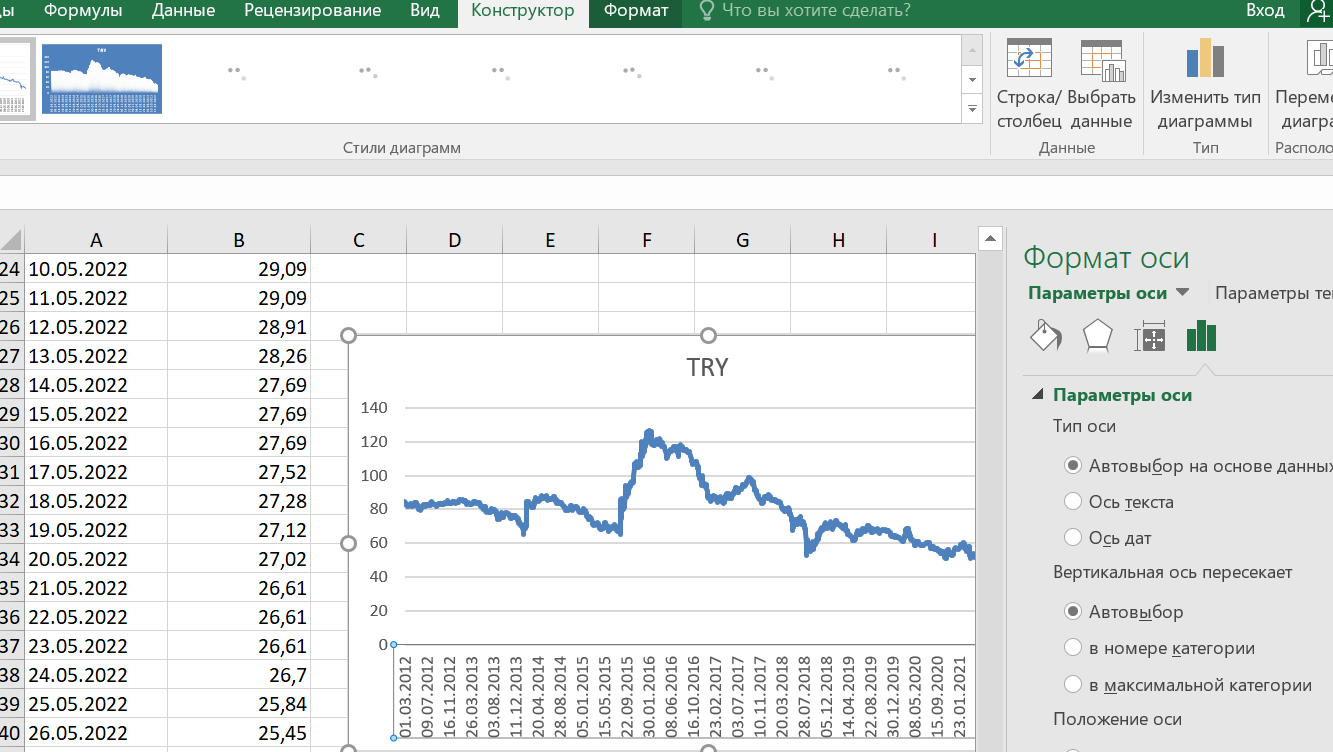This screenshot has height=752, width=1333.
Task: Click the worksheet scroll up arrow
Action: coord(990,239)
